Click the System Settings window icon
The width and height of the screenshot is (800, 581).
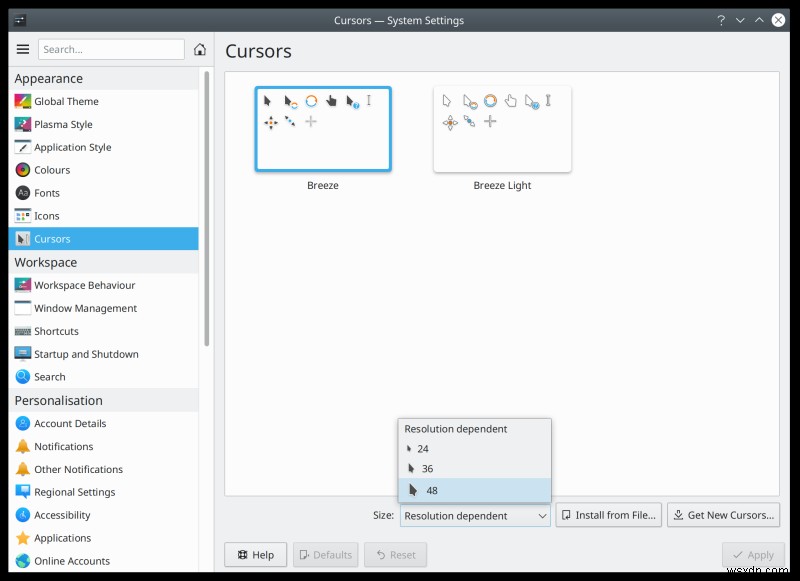[x=20, y=20]
